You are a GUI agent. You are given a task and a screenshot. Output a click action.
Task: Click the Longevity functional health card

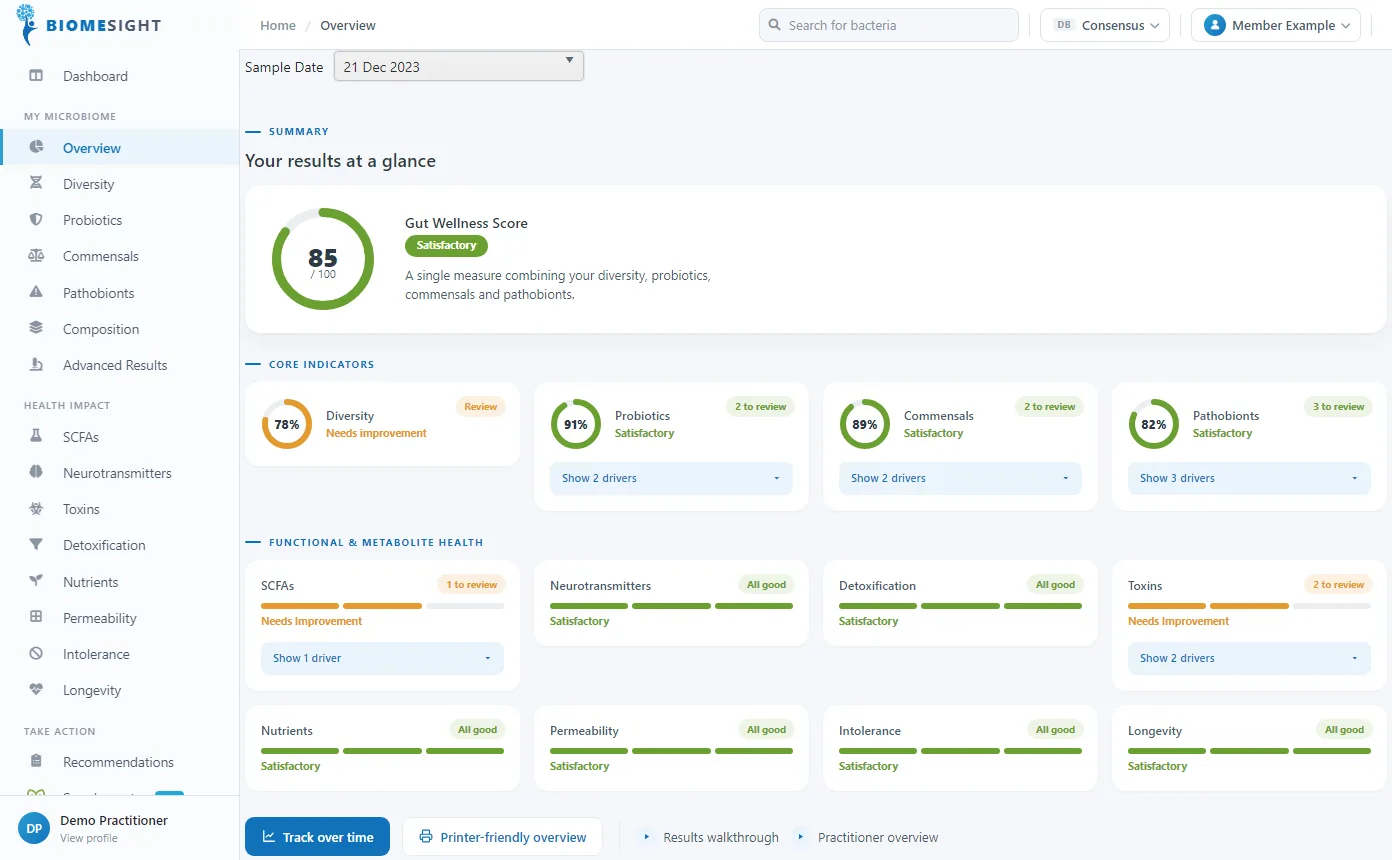[1249, 748]
